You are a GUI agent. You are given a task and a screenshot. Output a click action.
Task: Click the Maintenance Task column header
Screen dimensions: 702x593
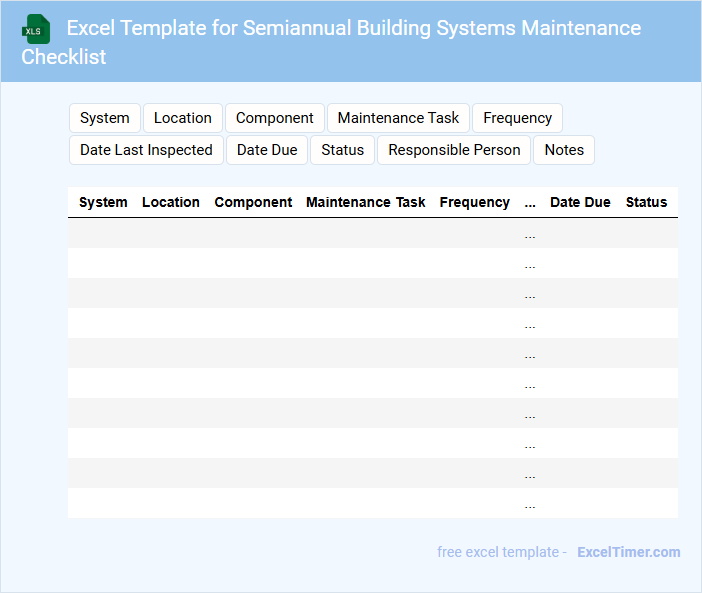pyautogui.click(x=365, y=202)
